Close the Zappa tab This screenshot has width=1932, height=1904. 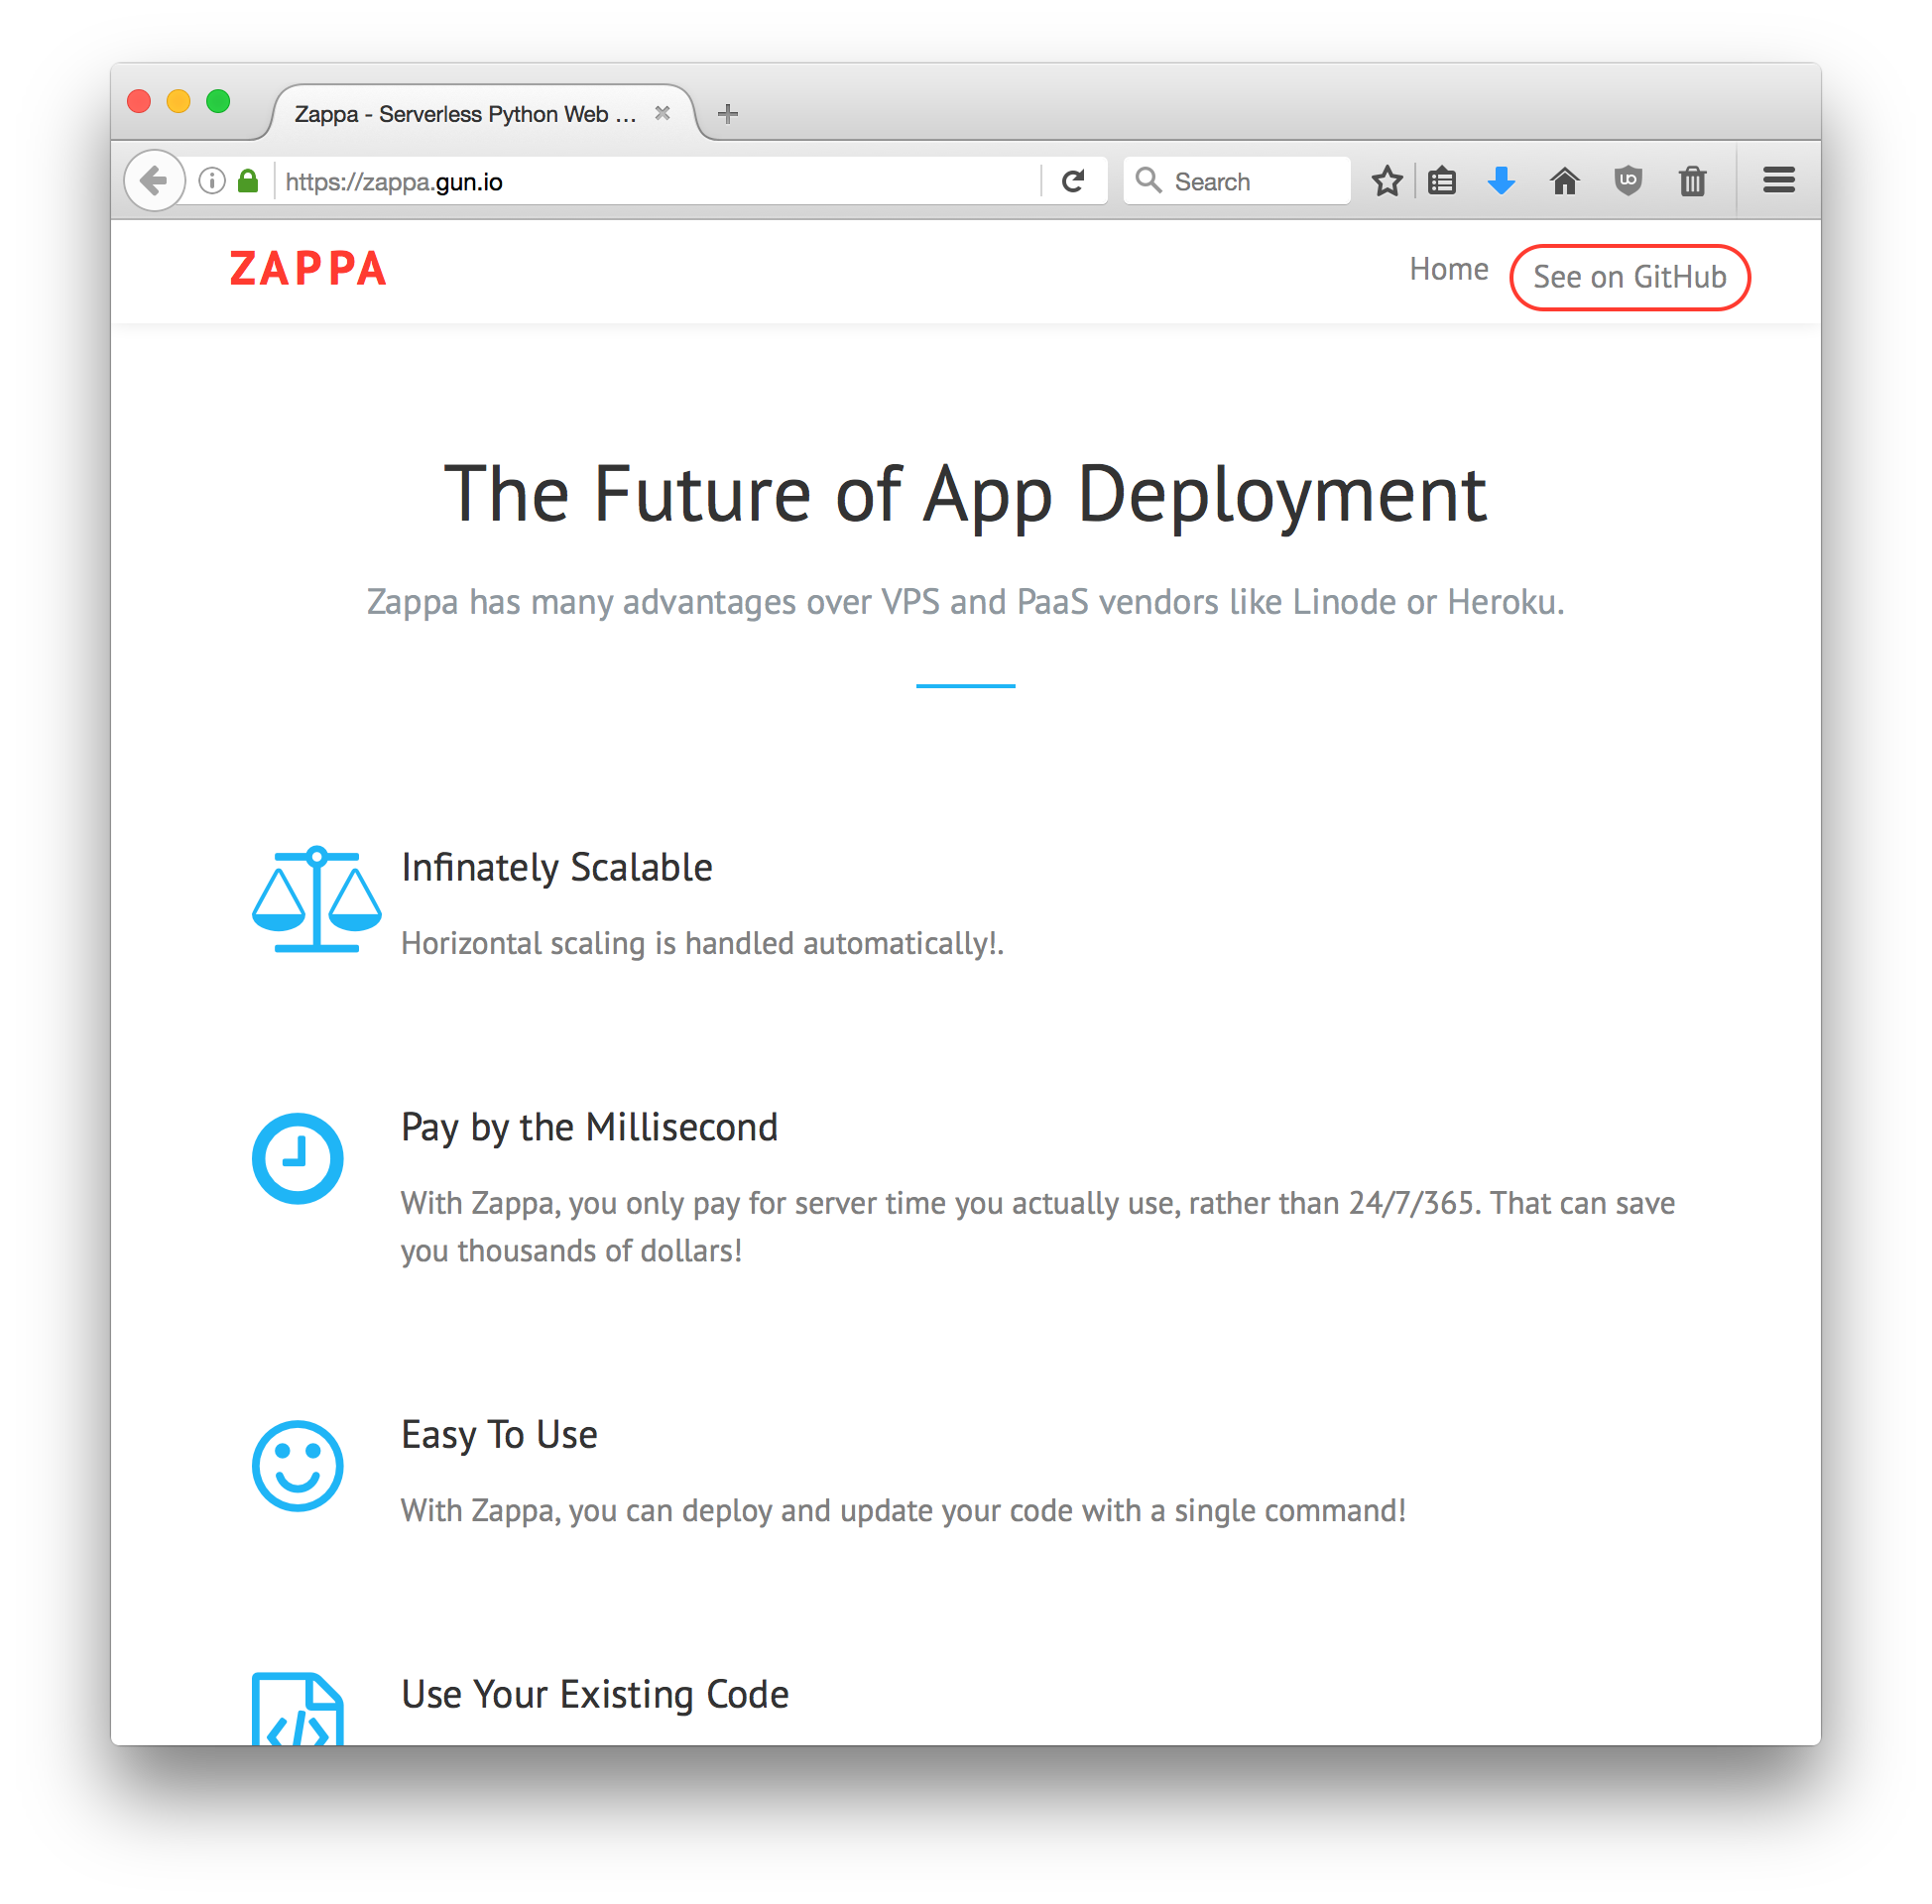pos(662,113)
